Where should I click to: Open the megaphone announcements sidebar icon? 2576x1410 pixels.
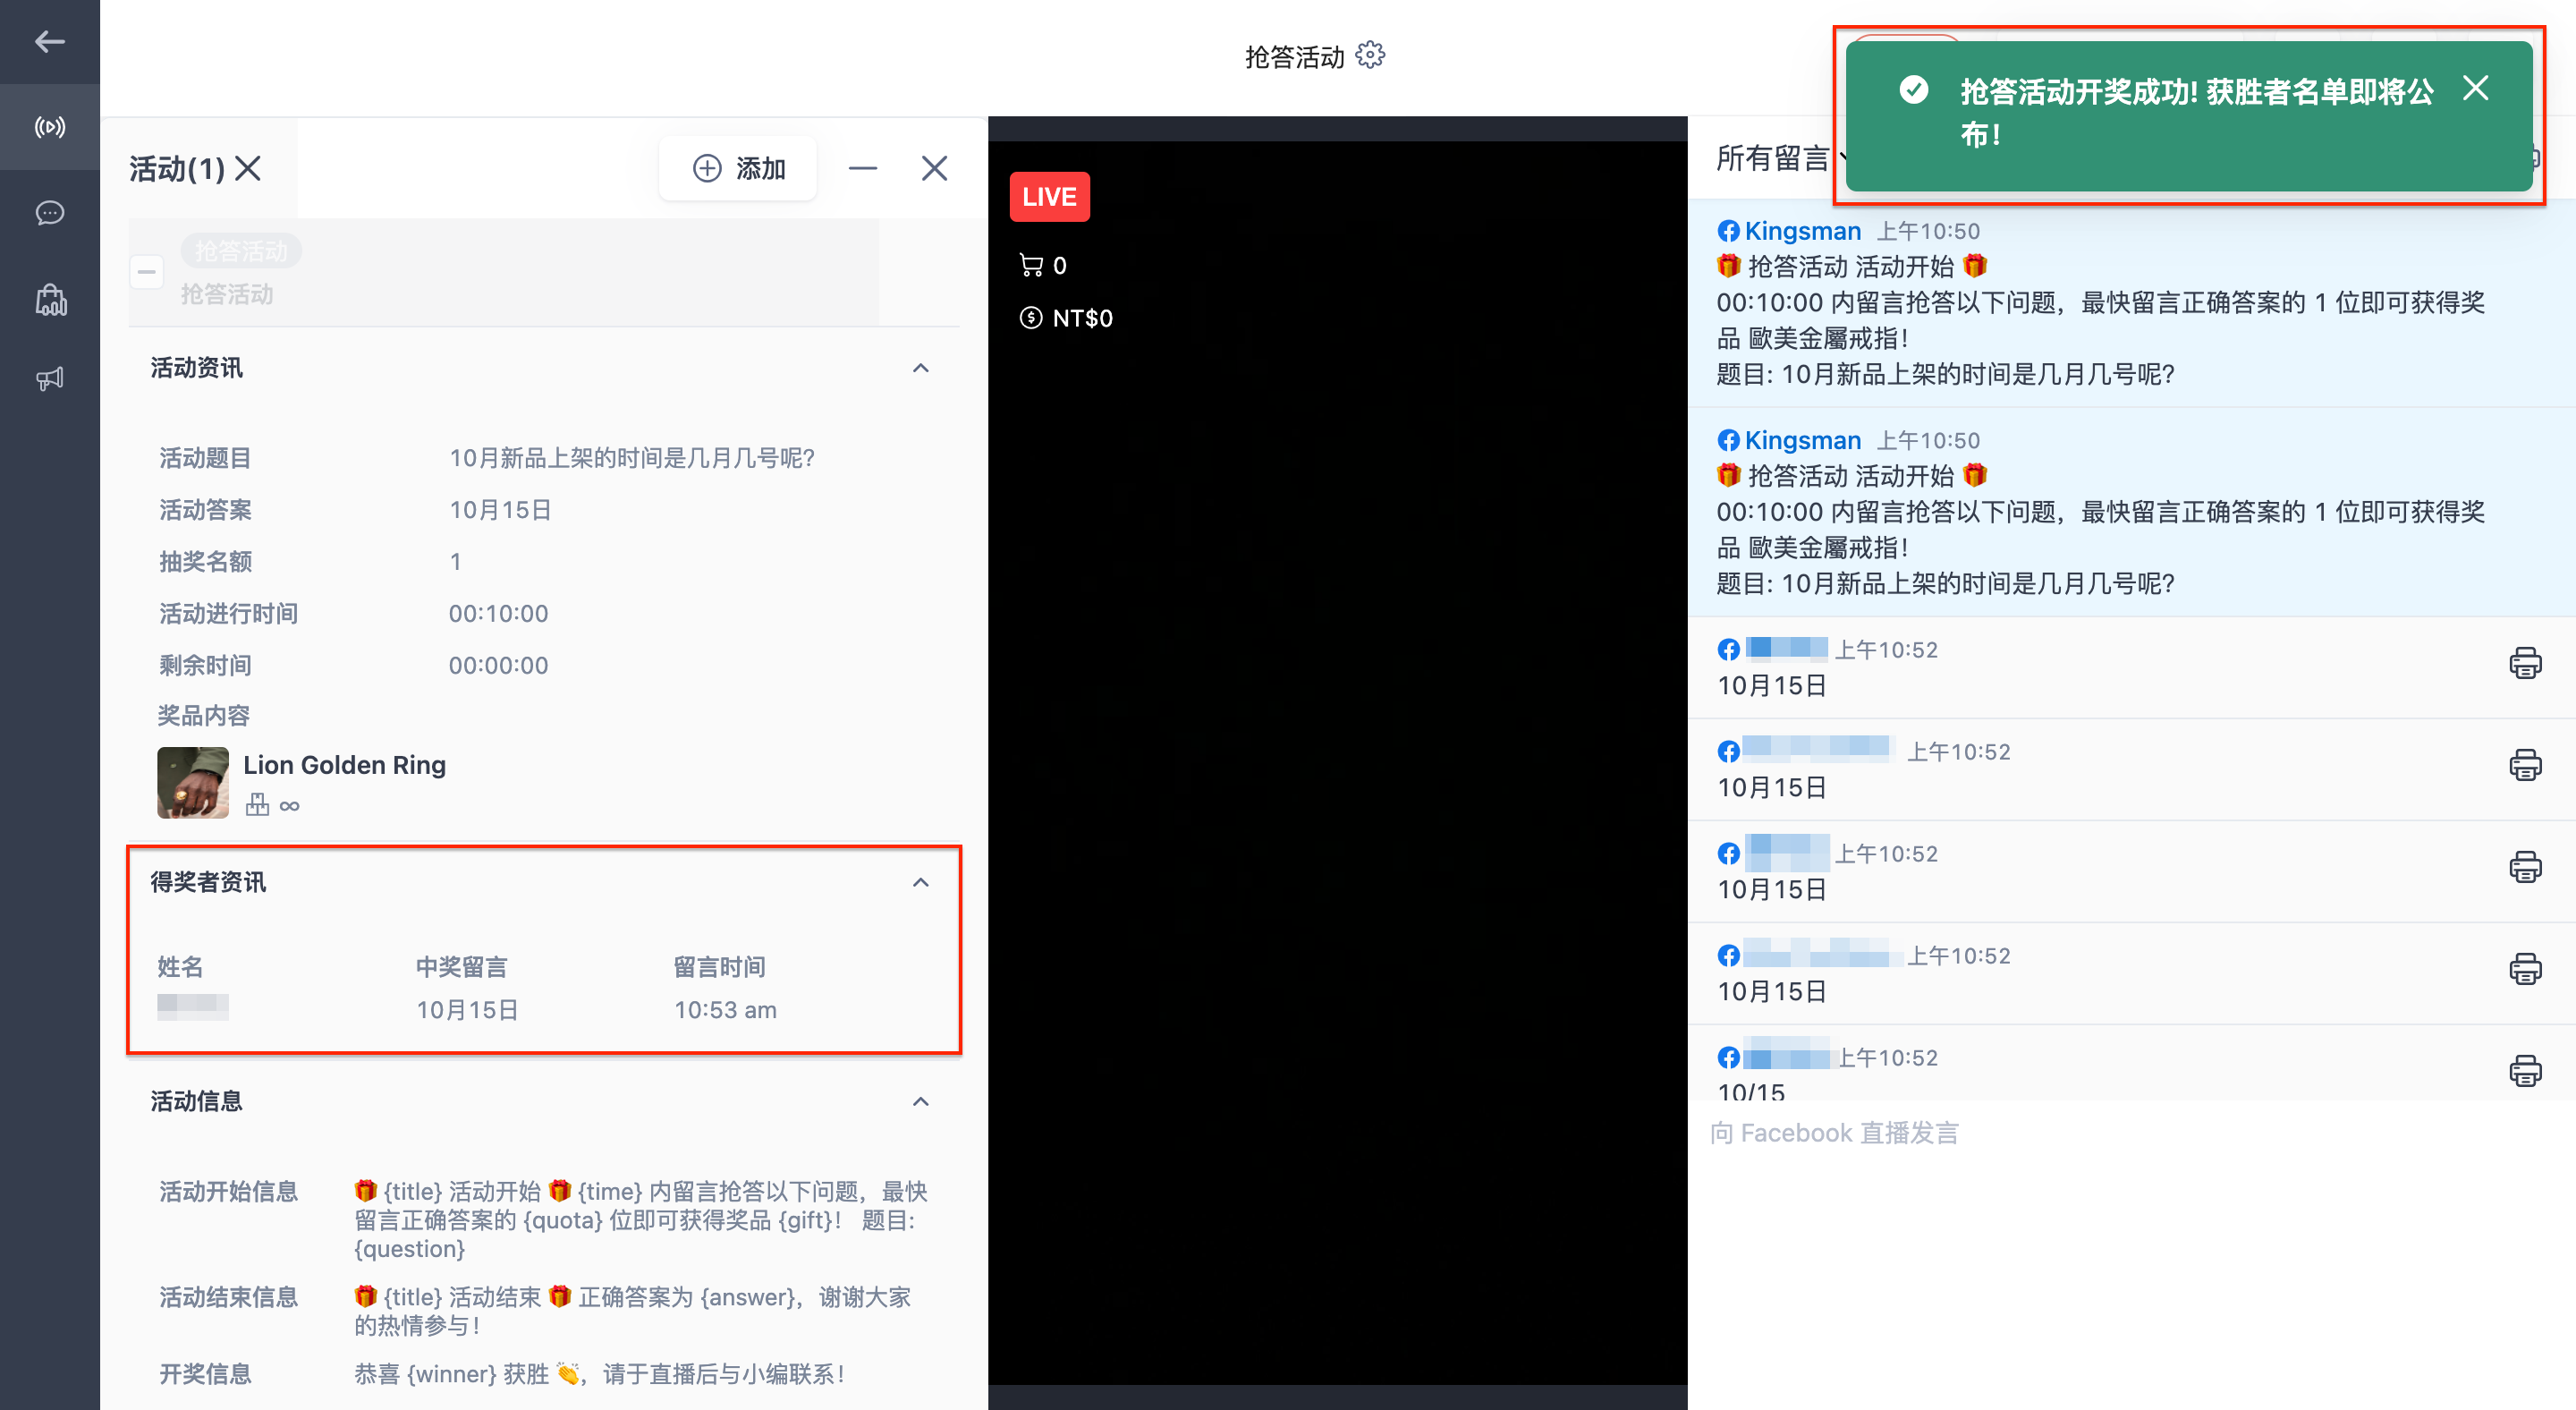pos(49,378)
